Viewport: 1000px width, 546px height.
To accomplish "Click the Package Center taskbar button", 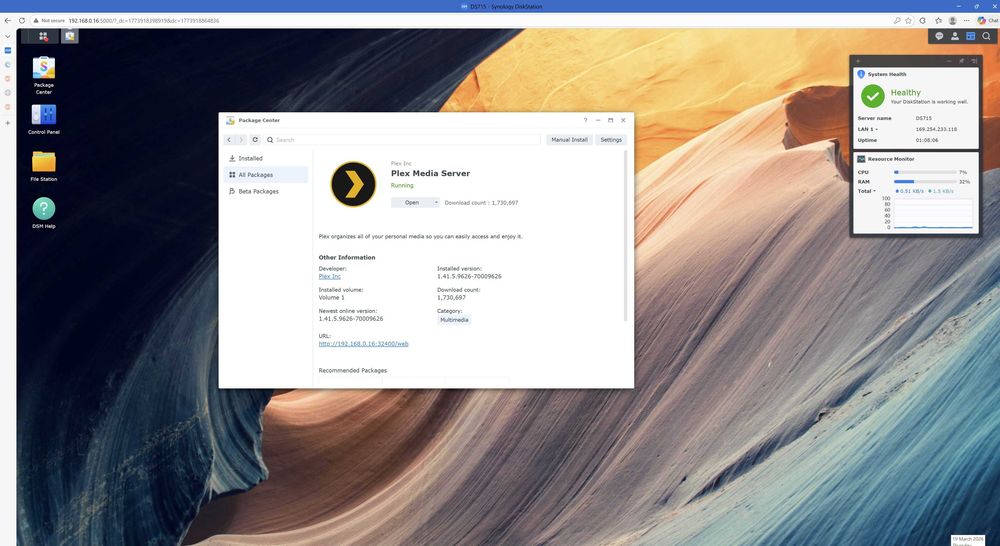I will 70,36.
